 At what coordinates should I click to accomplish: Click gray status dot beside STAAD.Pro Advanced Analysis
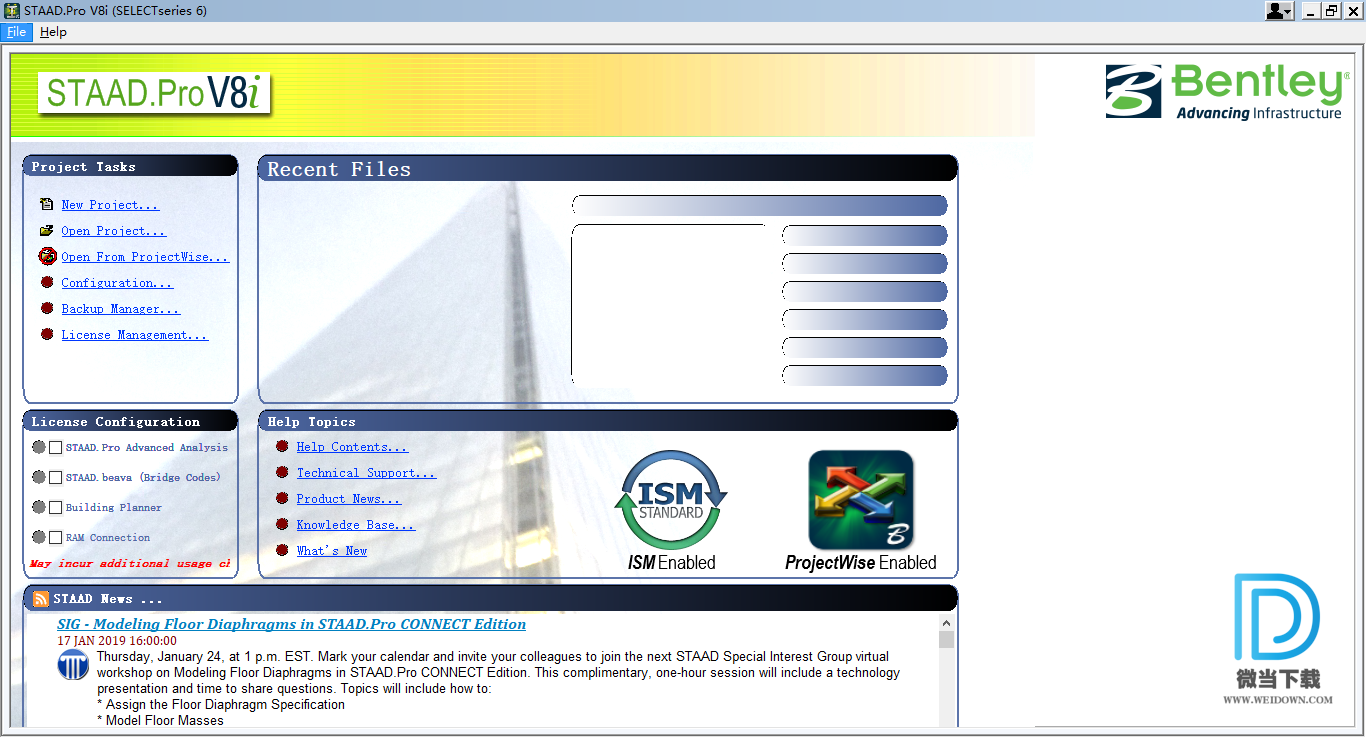pyautogui.click(x=39, y=447)
